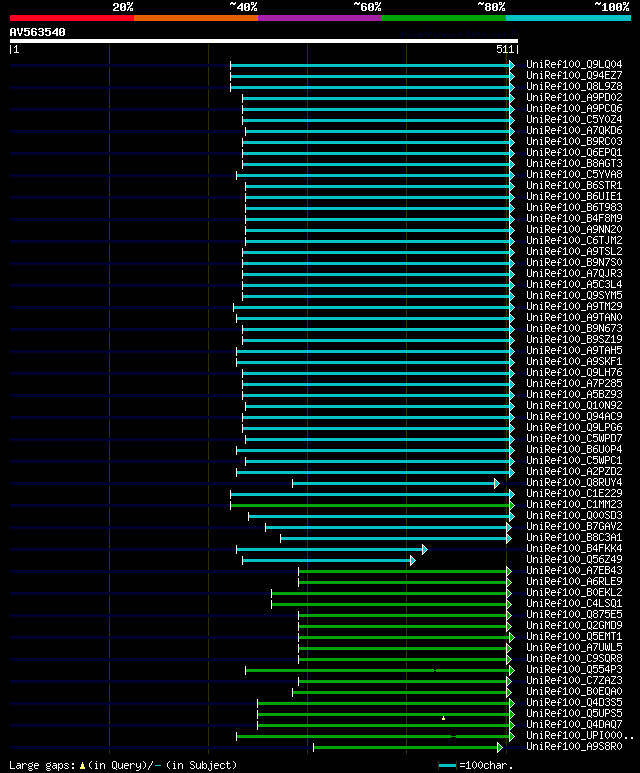Click the purple ~60% identity legend bar
Screen dimensions: 640x773
[320, 18]
